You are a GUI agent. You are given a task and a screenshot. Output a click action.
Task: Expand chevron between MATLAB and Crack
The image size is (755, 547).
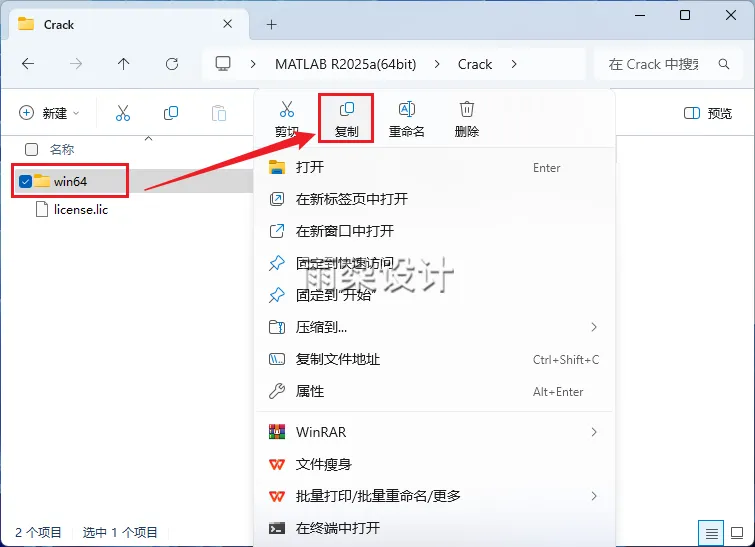pos(437,64)
